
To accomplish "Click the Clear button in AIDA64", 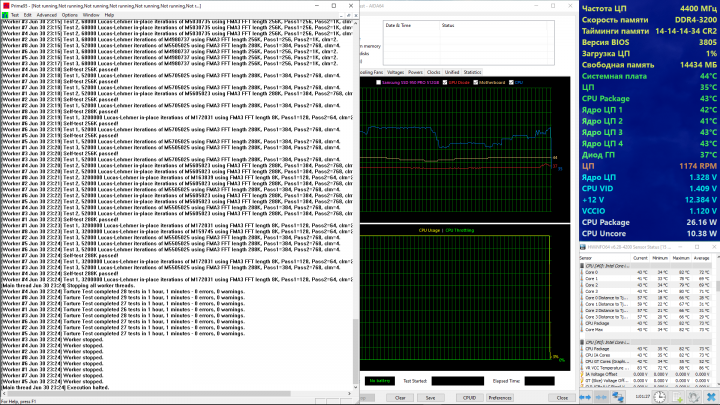I will click(x=400, y=398).
